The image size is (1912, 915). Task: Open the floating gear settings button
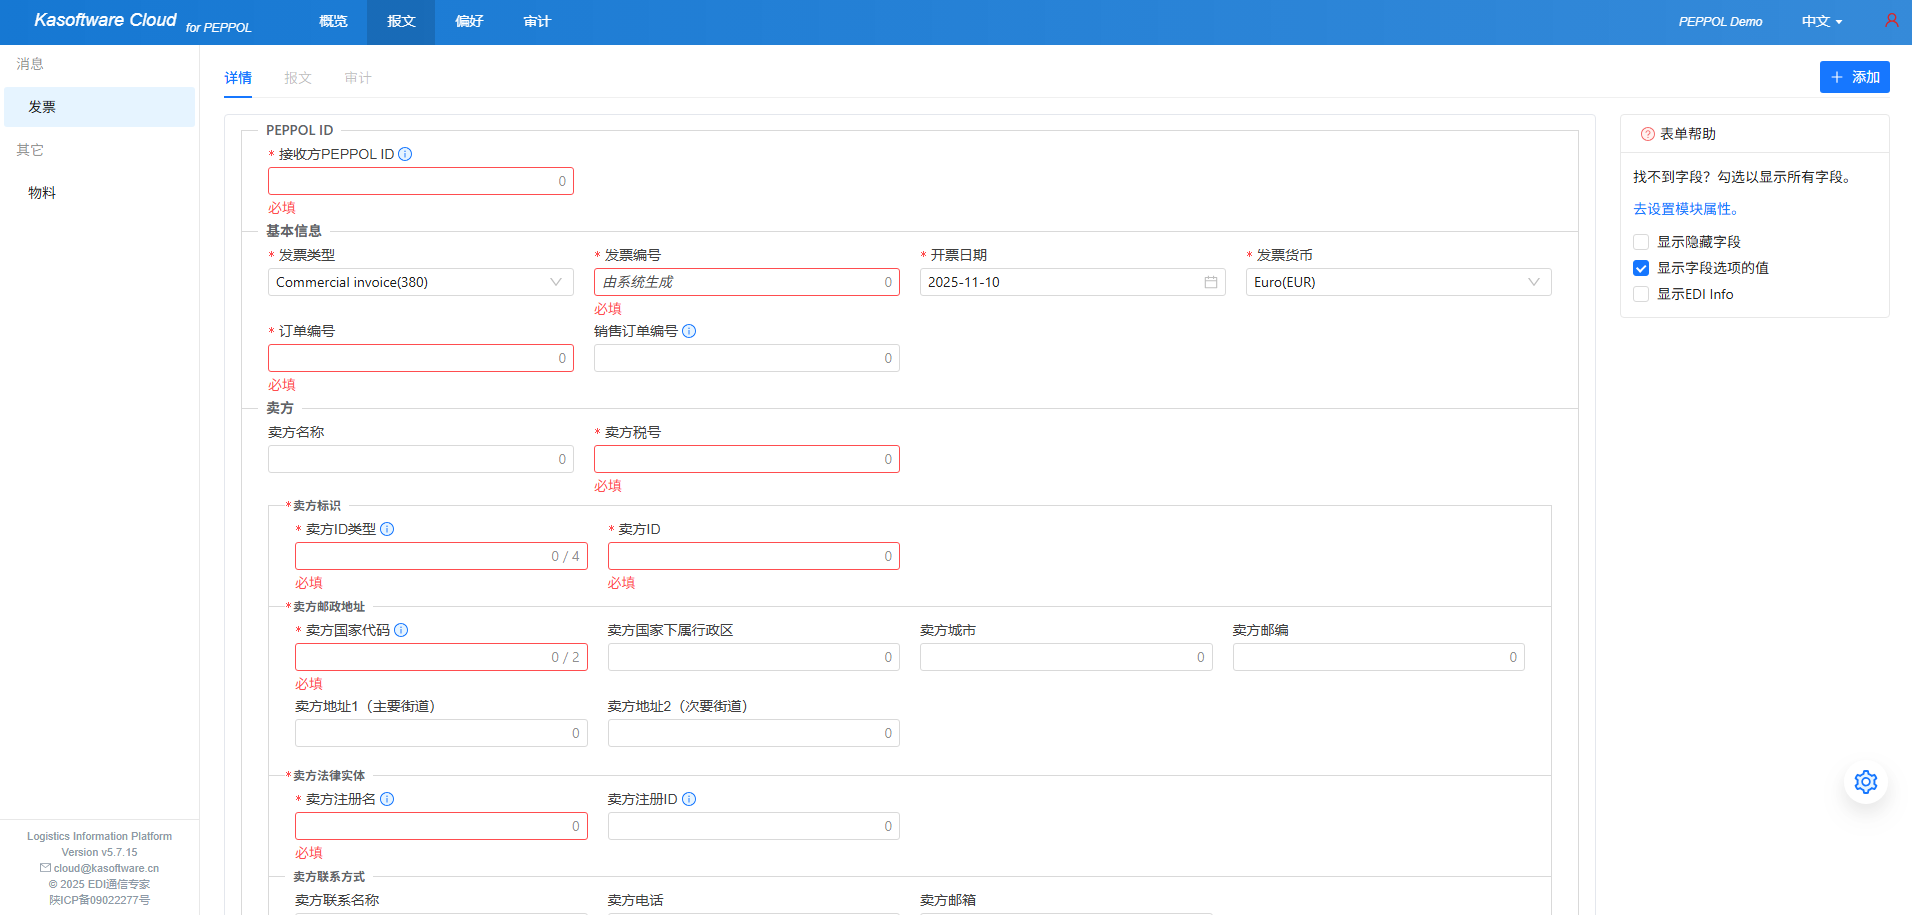coord(1865,782)
